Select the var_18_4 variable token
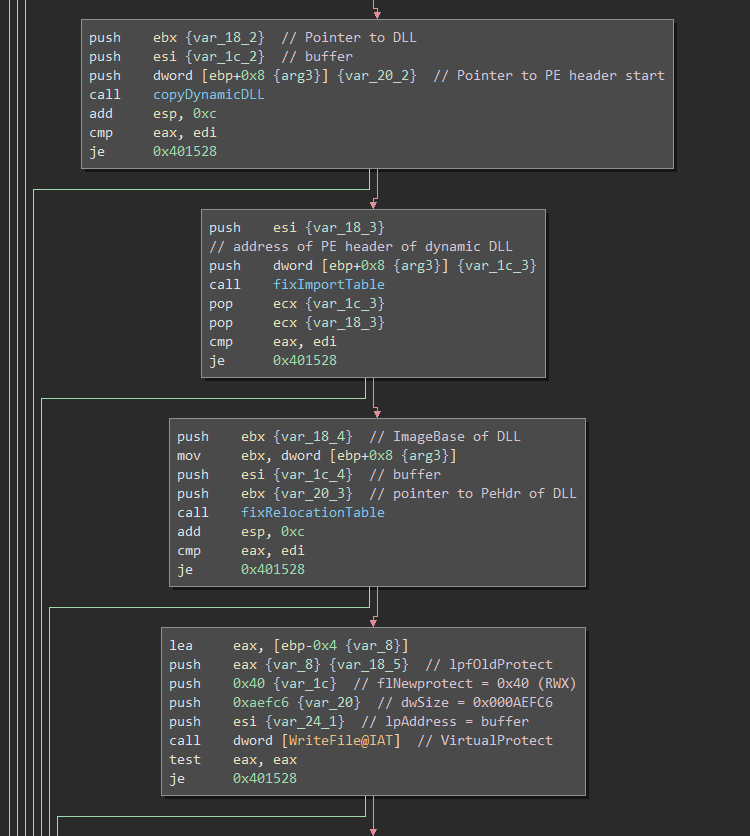 click(312, 437)
